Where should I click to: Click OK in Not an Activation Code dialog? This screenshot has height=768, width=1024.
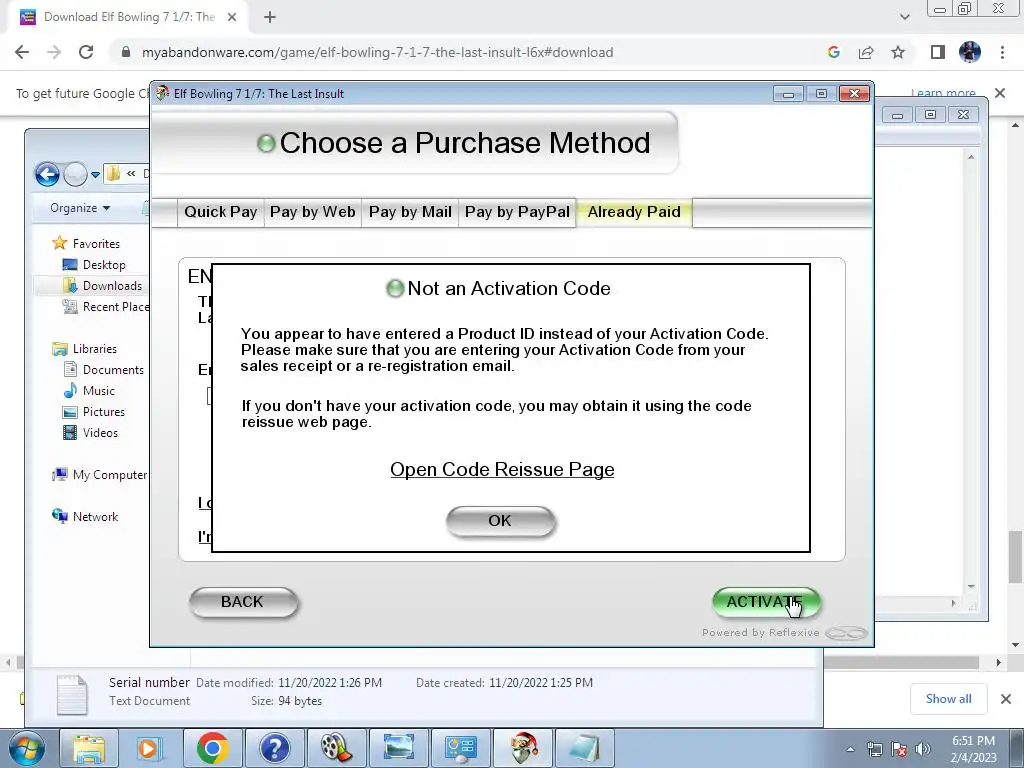[x=501, y=521]
